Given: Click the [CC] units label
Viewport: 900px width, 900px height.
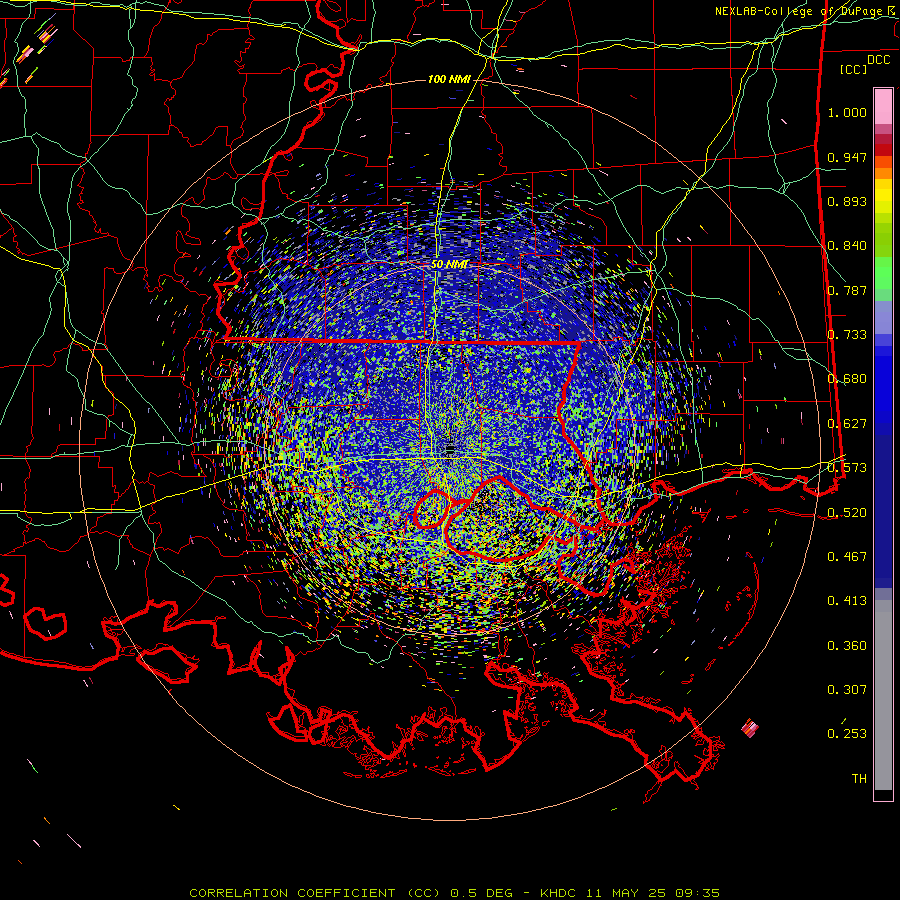Looking at the screenshot, I should click(x=854, y=69).
